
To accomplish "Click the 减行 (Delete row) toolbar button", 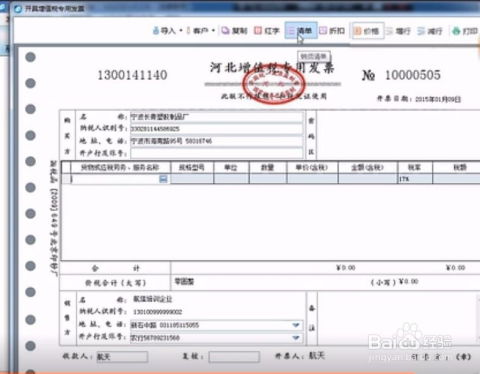I will (x=430, y=31).
